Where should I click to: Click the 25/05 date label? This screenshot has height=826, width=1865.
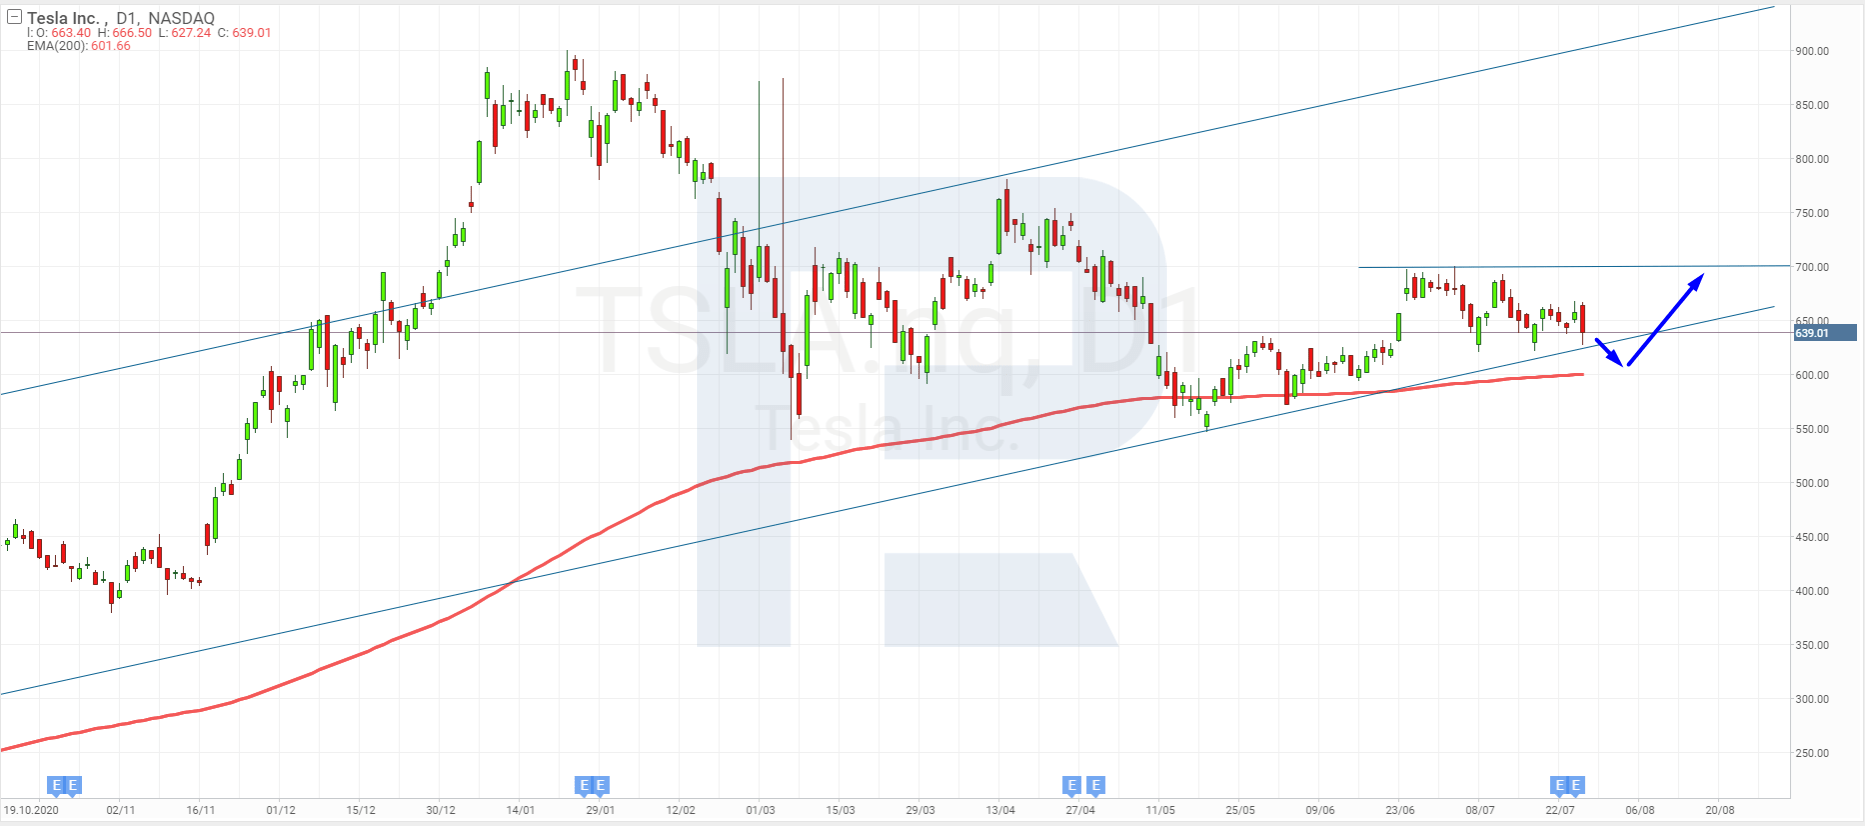[x=1240, y=810]
